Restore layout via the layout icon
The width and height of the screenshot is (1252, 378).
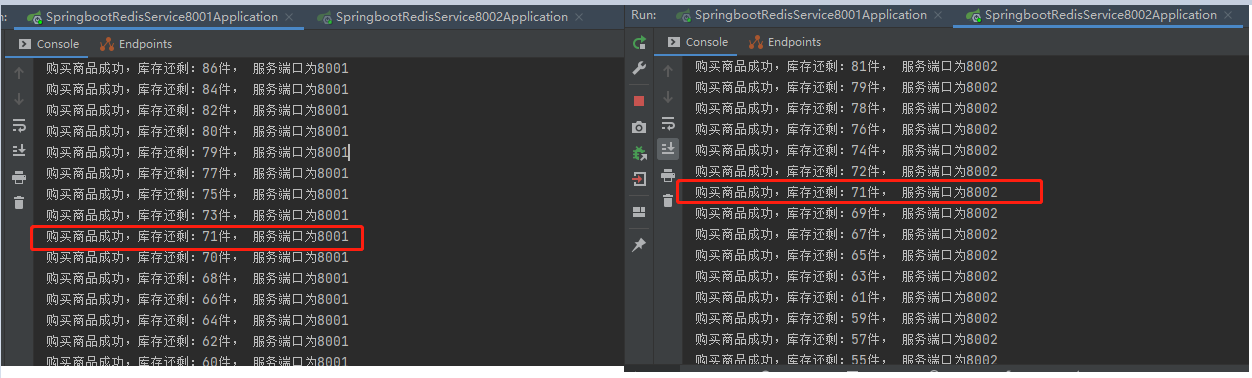639,212
